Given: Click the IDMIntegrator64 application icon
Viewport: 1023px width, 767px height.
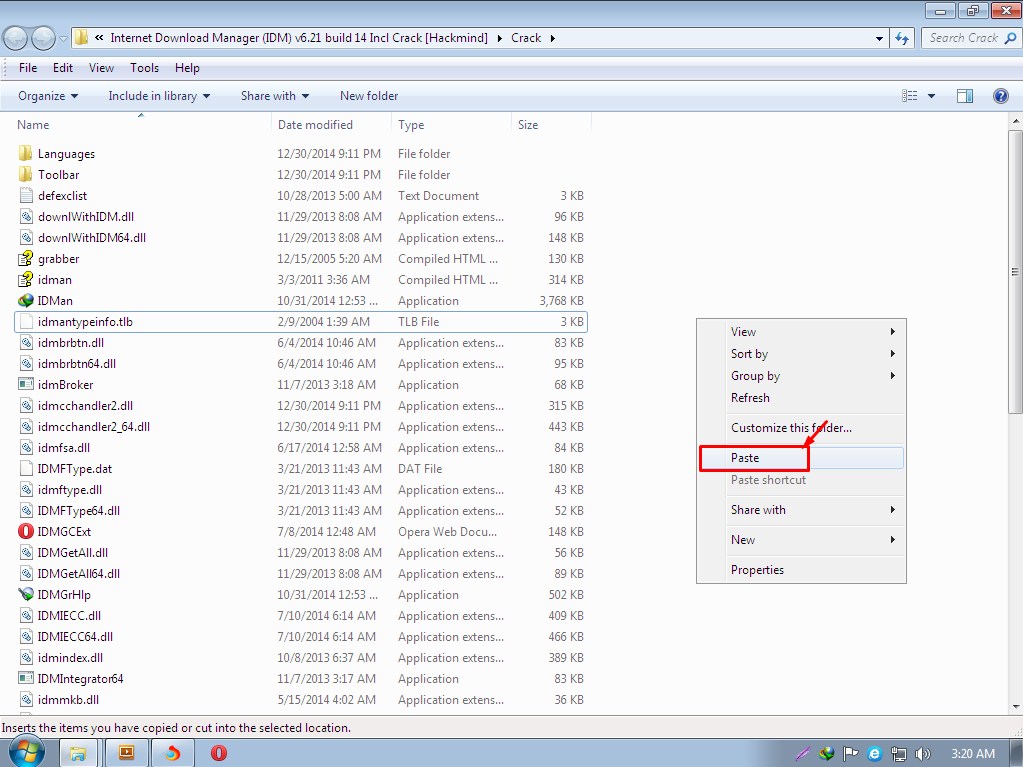Looking at the screenshot, I should (25, 678).
